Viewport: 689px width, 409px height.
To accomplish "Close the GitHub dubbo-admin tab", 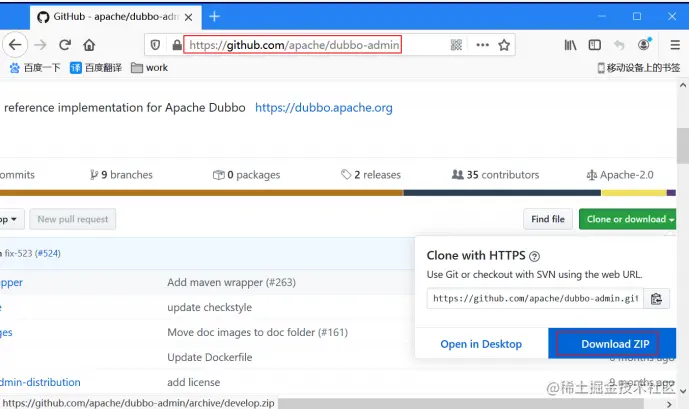I will pos(189,17).
